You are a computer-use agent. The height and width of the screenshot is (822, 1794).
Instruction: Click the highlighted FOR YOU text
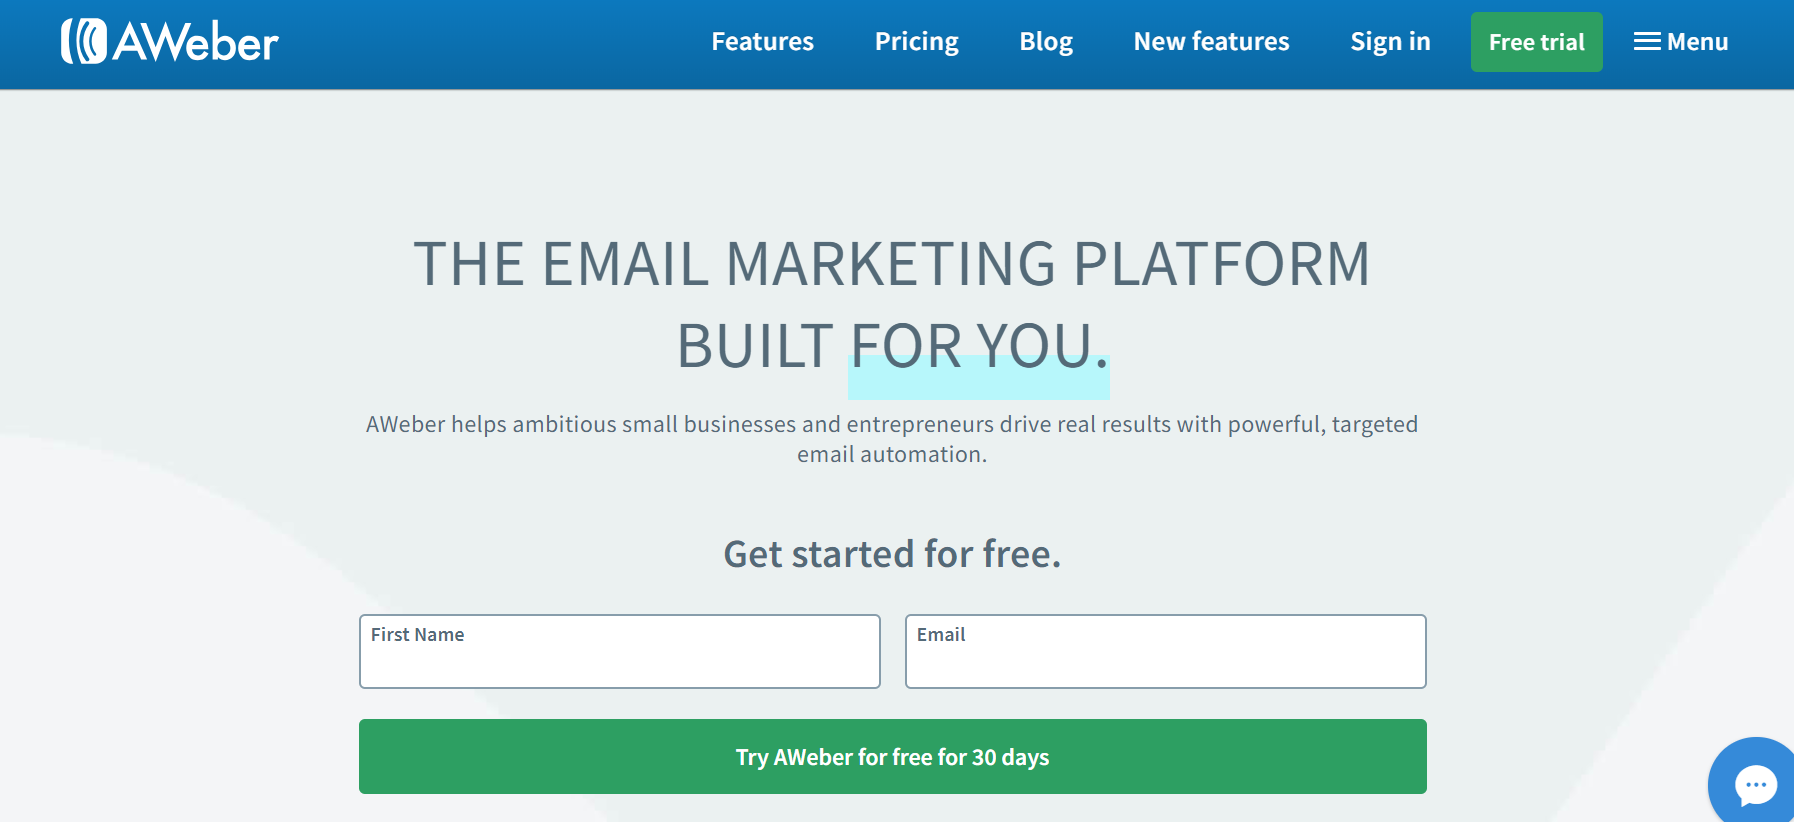tap(979, 347)
